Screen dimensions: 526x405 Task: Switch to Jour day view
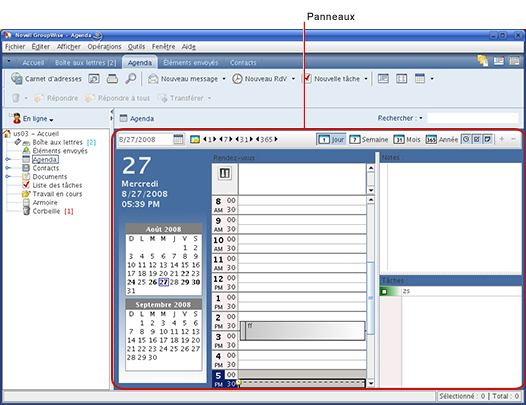pos(331,139)
